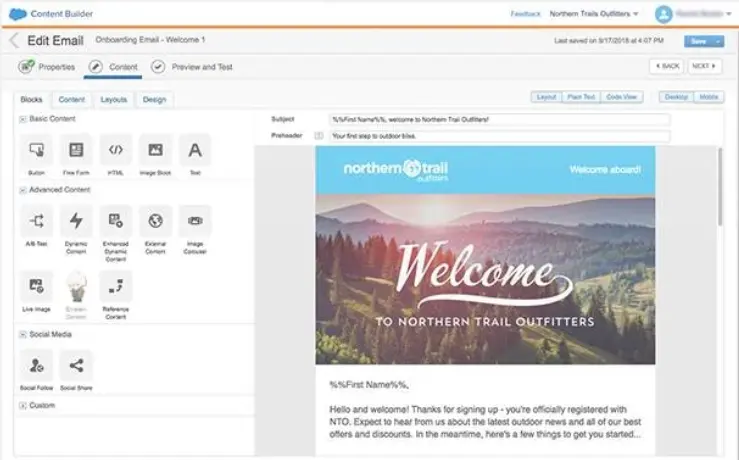Select the Dynamic Content block
This screenshot has height=460, width=739.
(76, 221)
